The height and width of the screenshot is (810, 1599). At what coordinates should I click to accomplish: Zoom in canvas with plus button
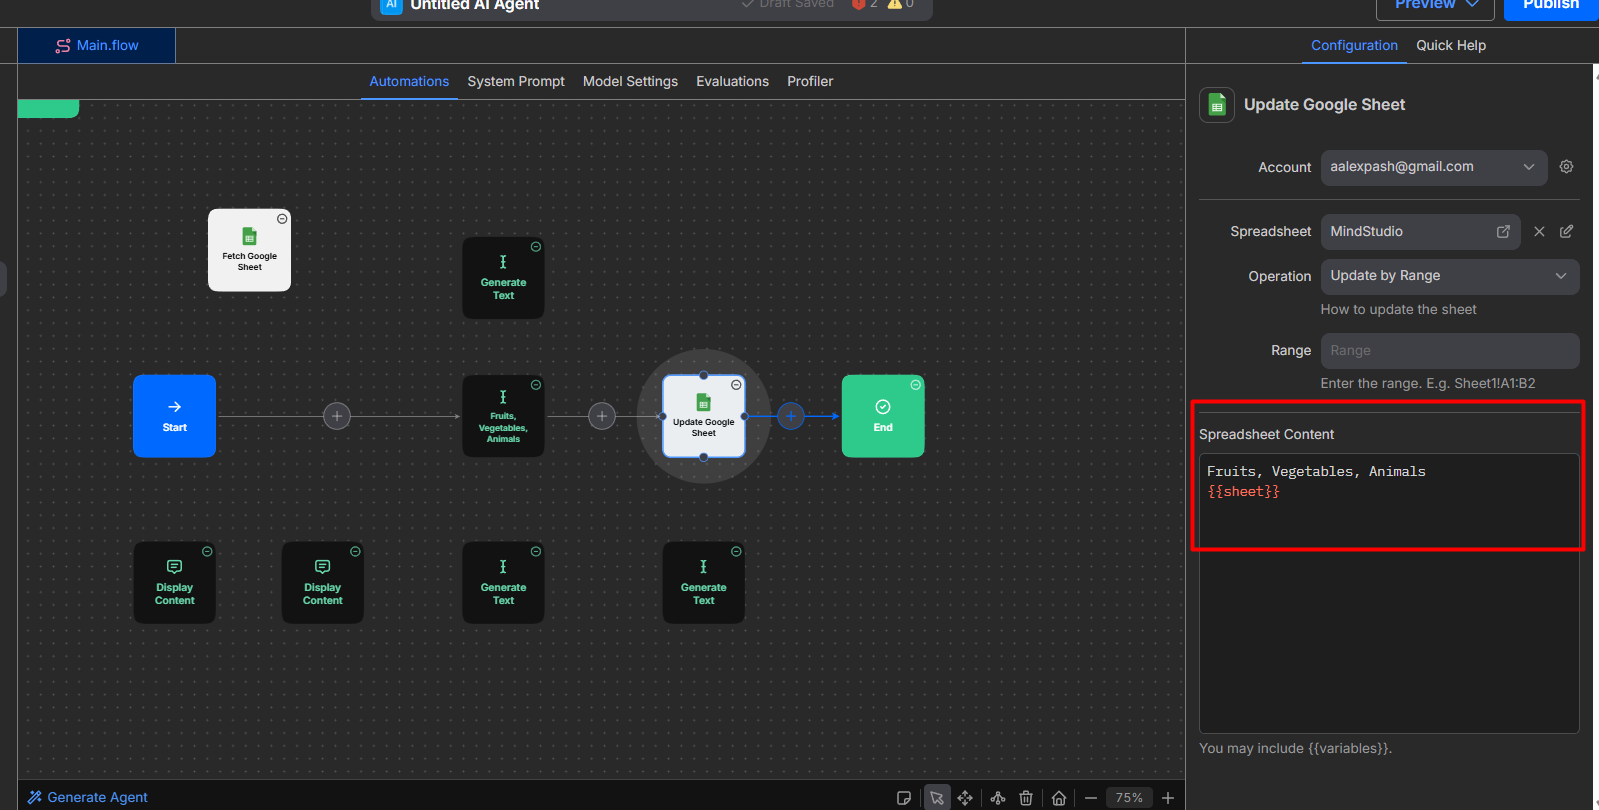tap(1168, 798)
